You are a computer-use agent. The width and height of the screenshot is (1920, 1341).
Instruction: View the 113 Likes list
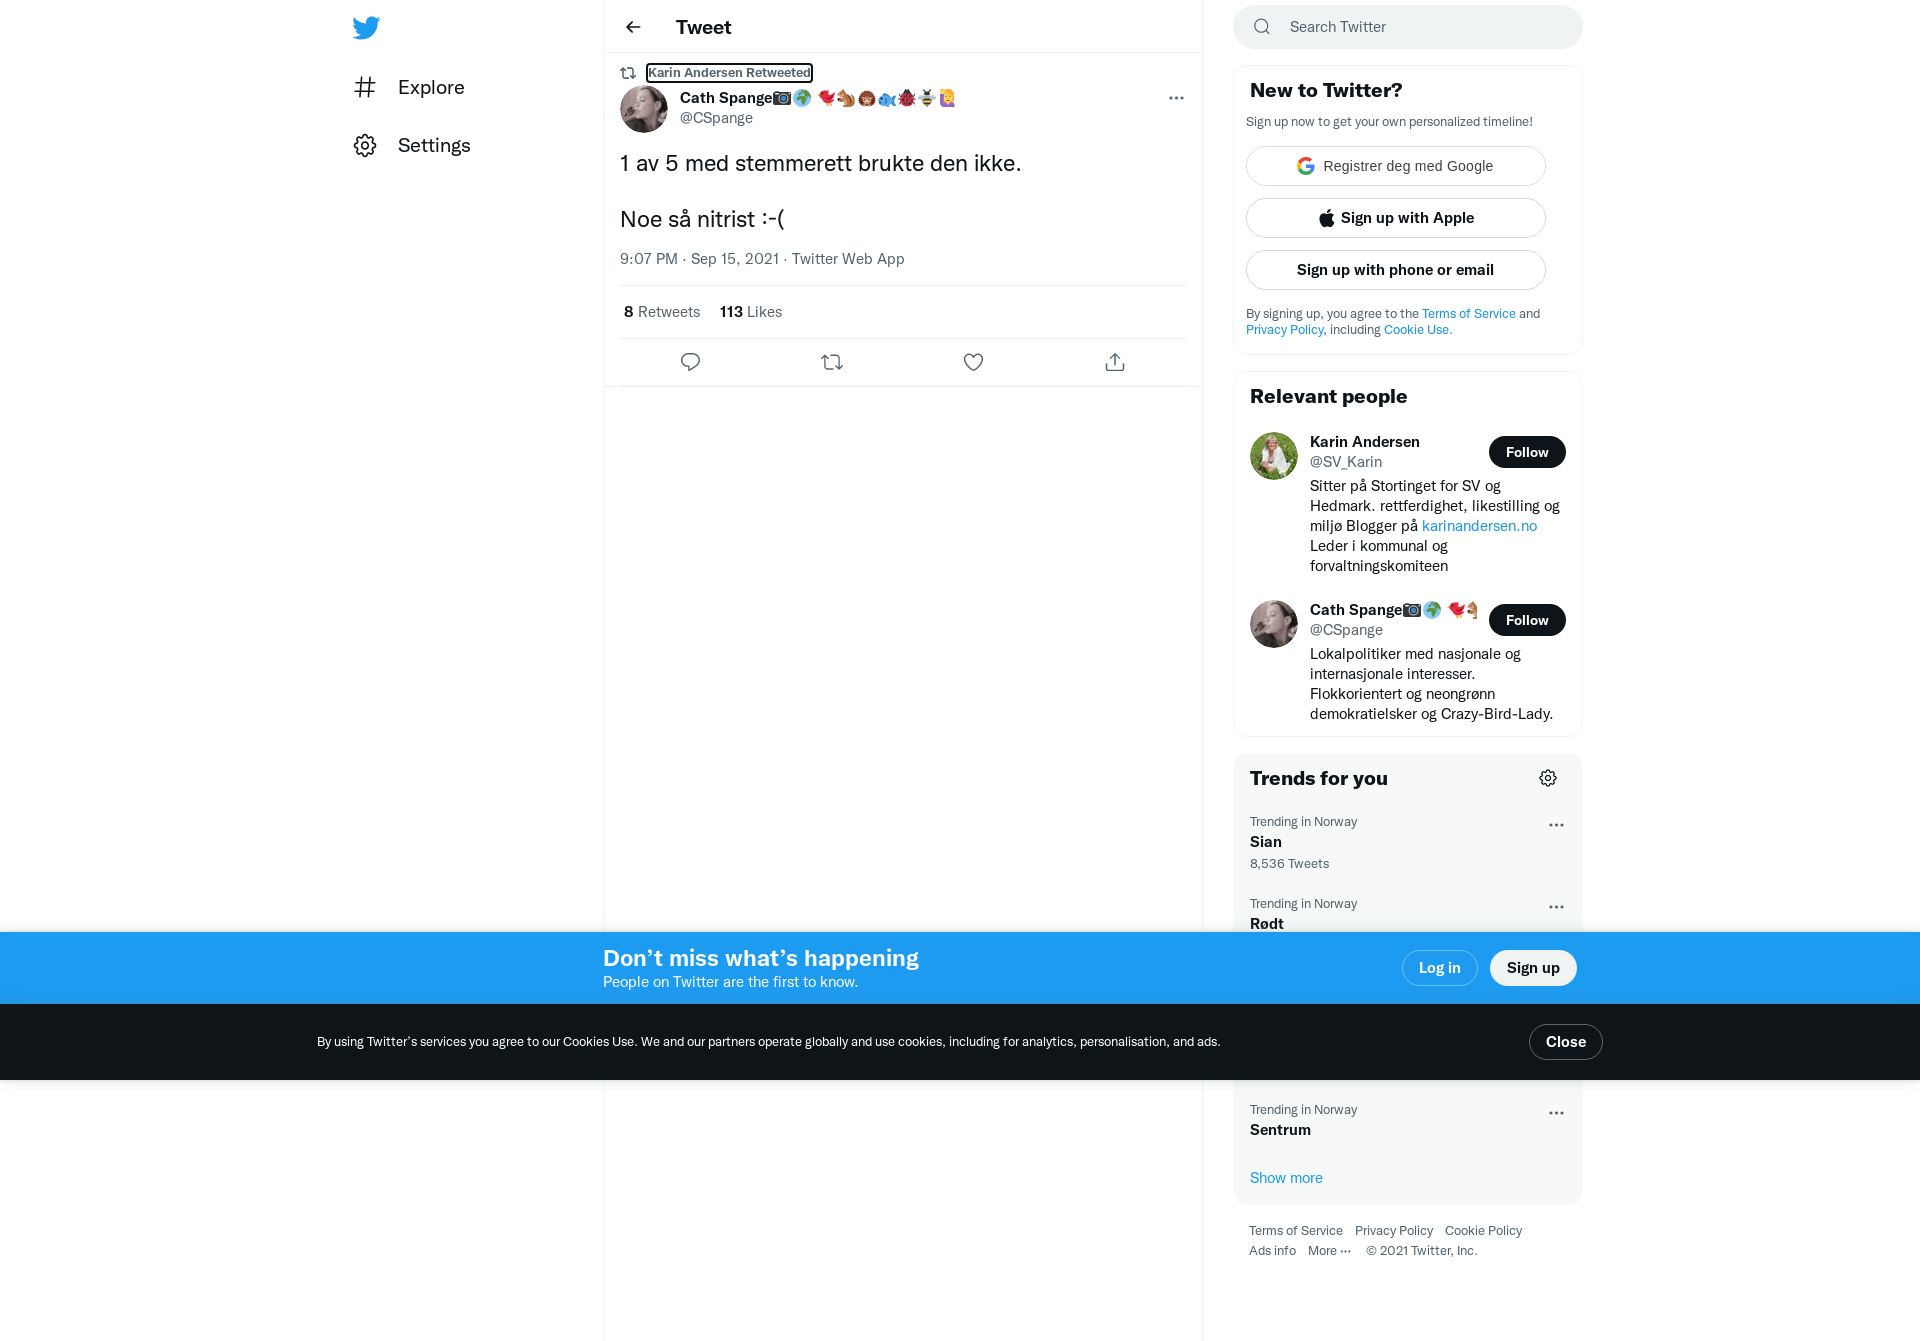coord(750,312)
